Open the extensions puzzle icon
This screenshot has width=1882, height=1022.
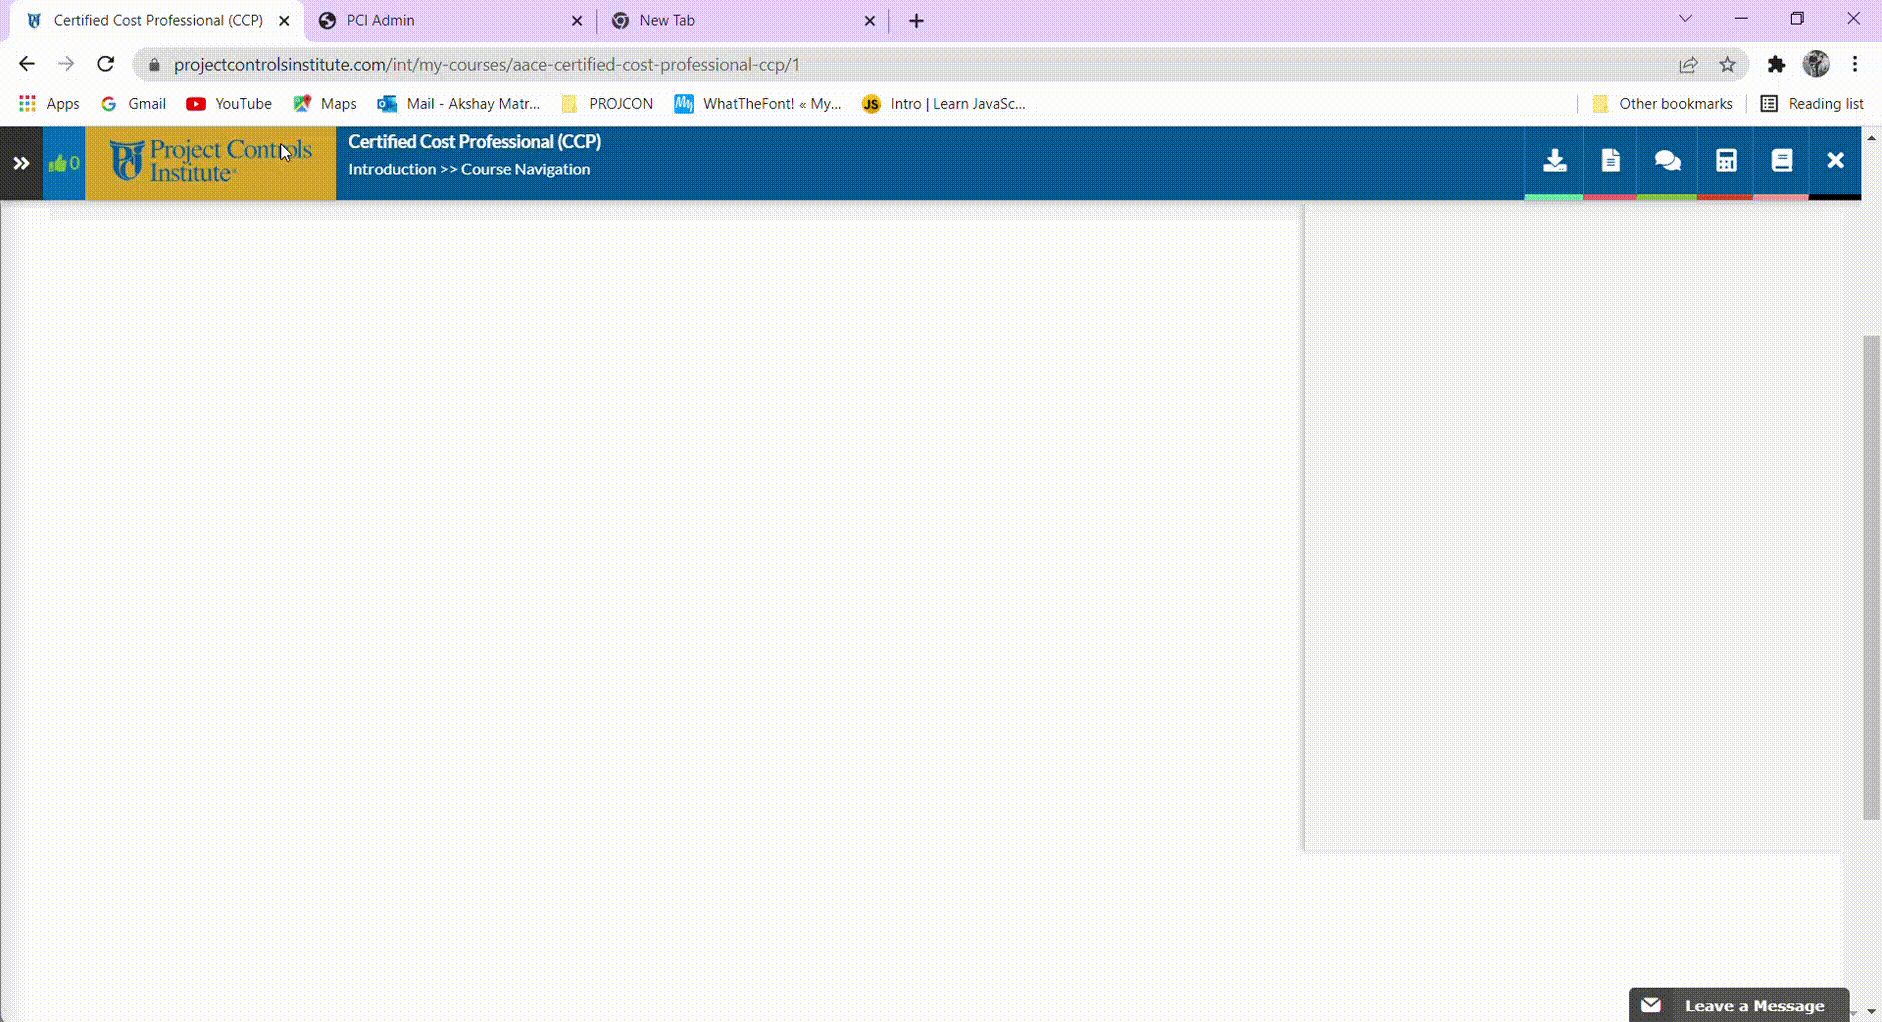click(1776, 65)
